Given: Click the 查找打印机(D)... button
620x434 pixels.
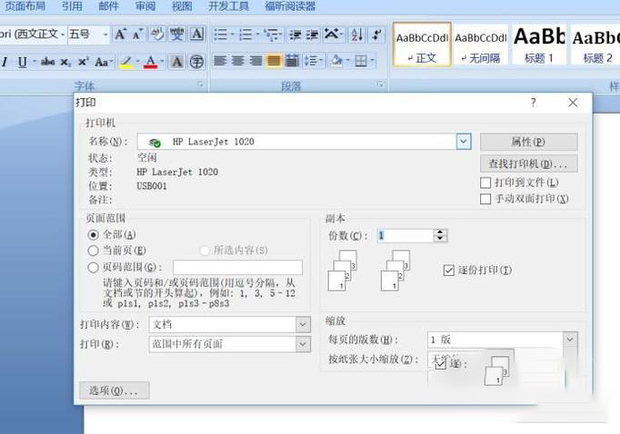Looking at the screenshot, I should [x=529, y=164].
